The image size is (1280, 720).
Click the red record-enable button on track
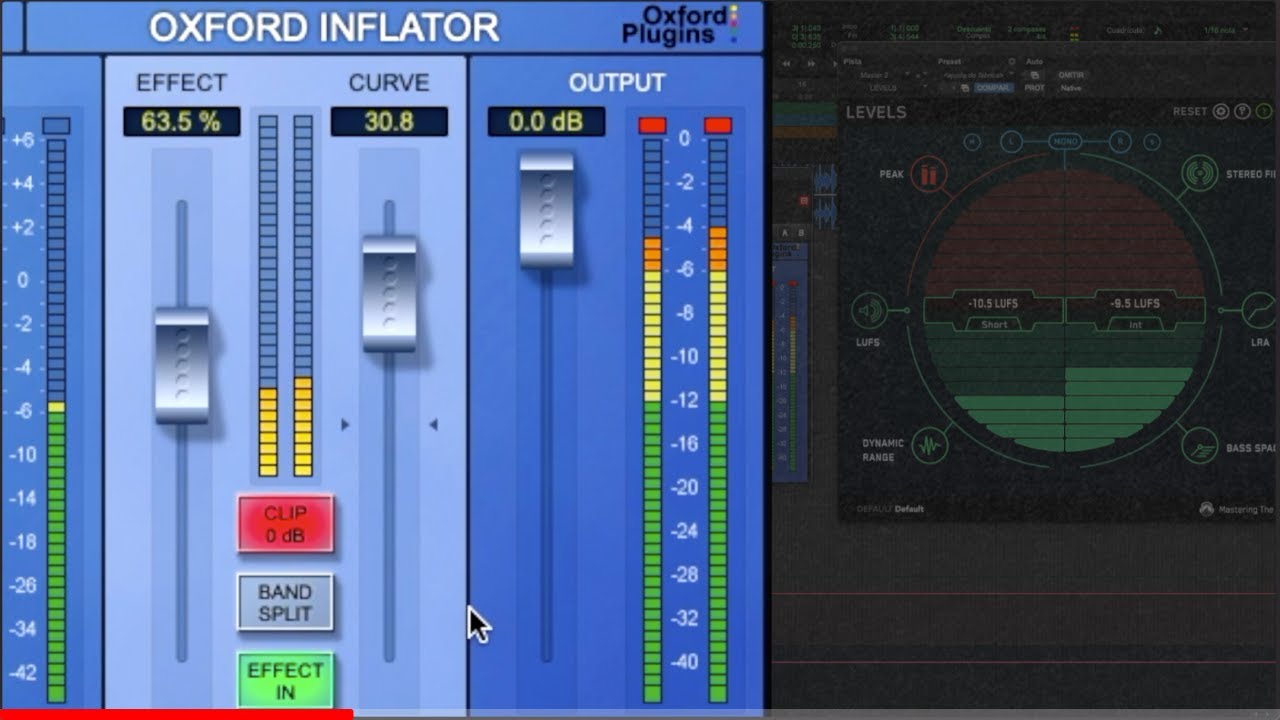coord(804,201)
